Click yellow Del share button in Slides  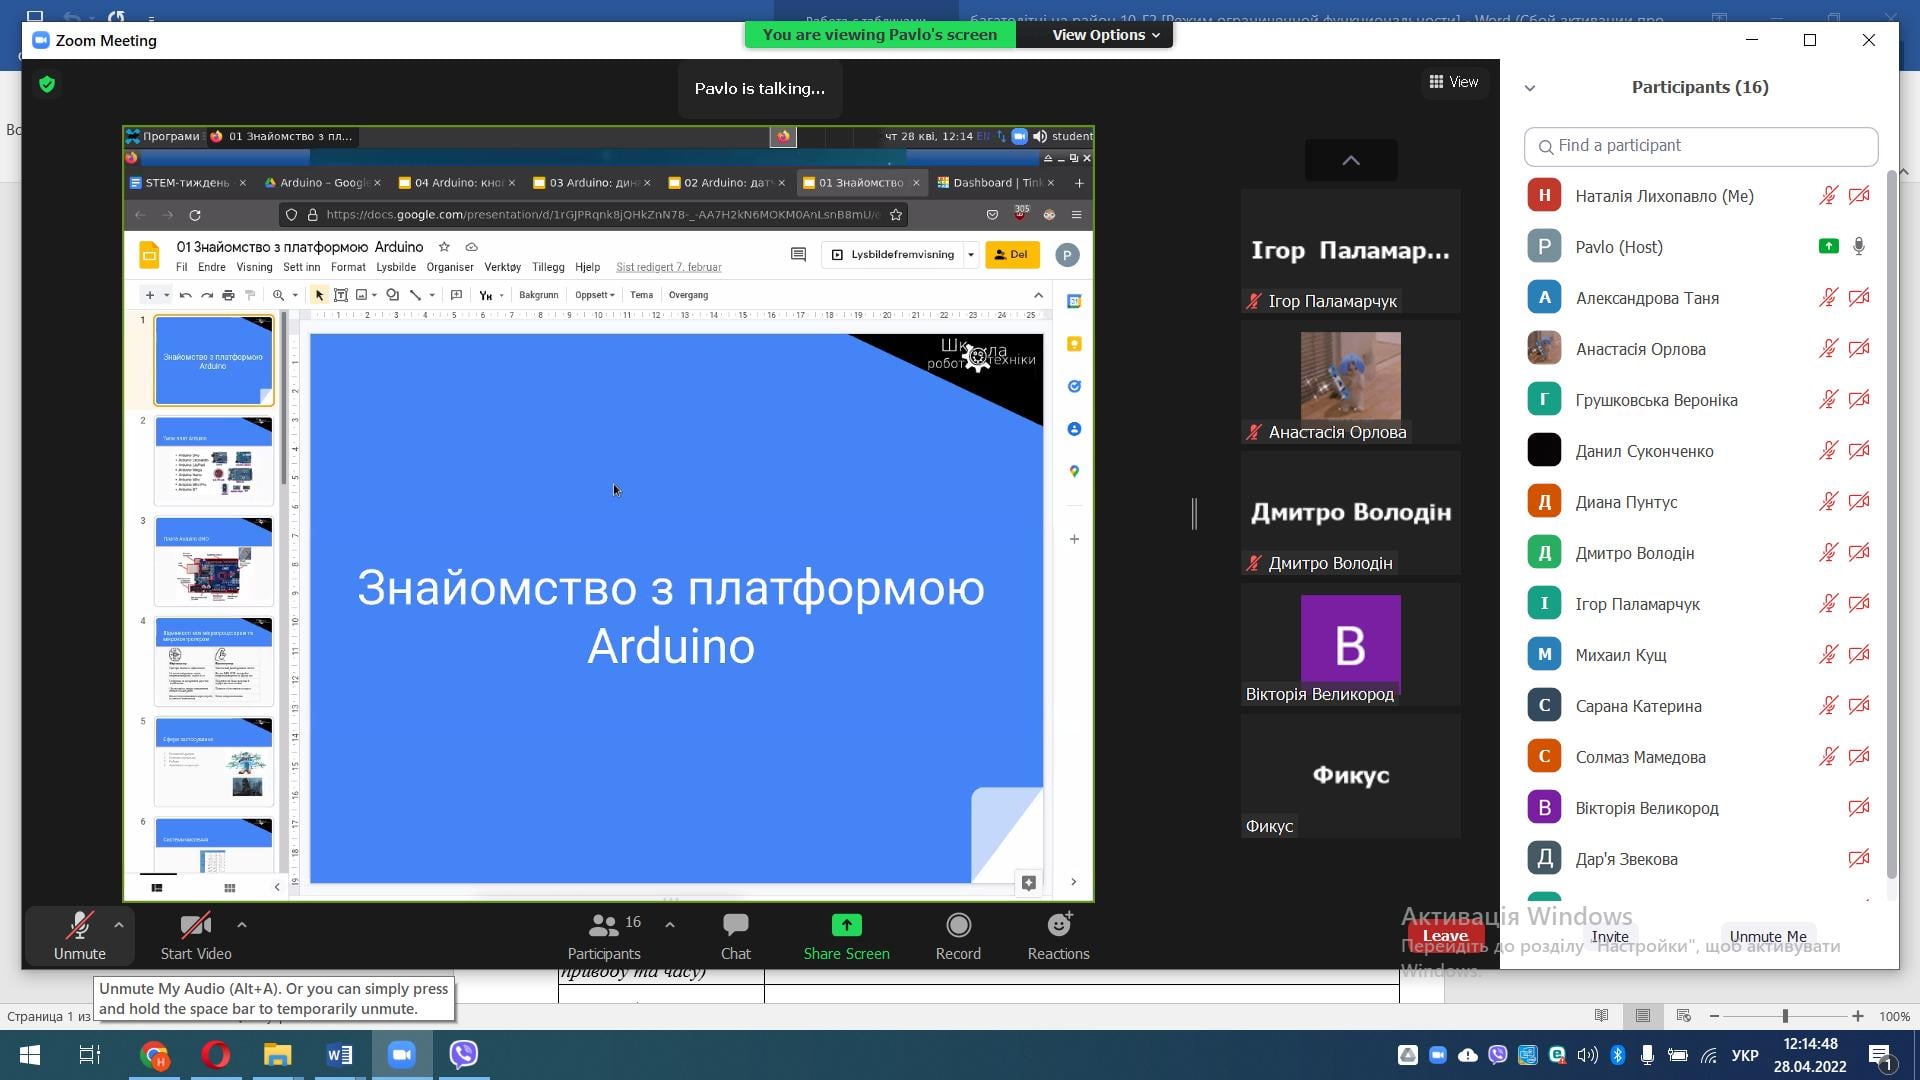click(x=1012, y=255)
